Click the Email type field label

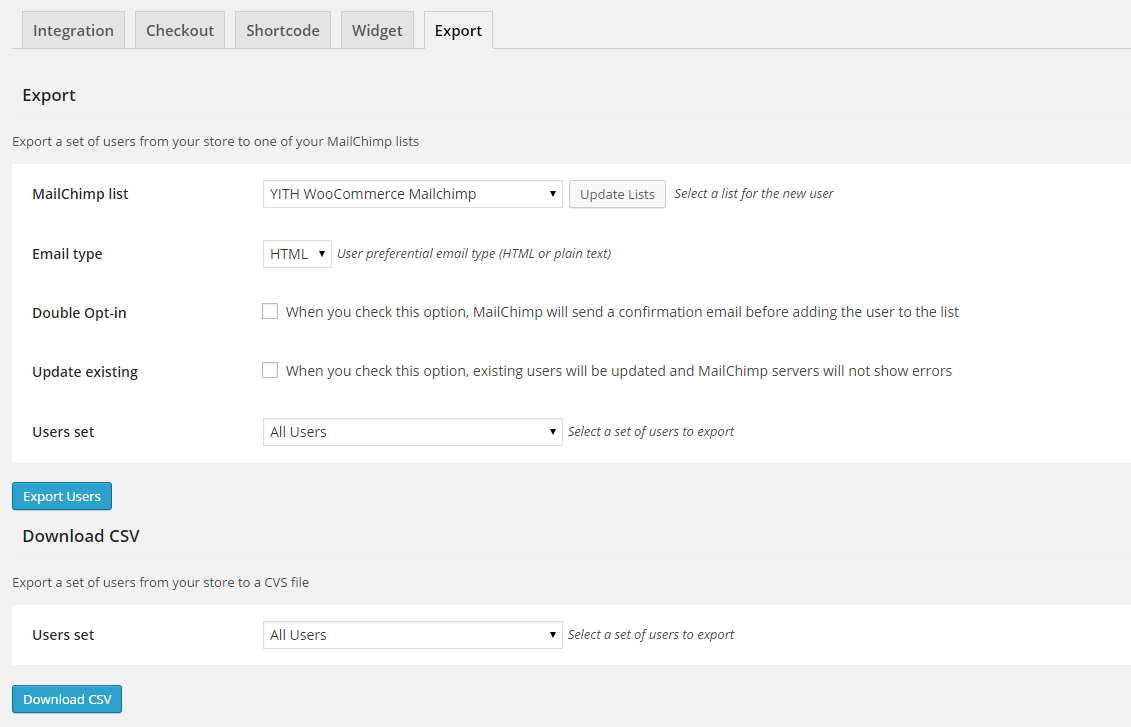click(67, 254)
